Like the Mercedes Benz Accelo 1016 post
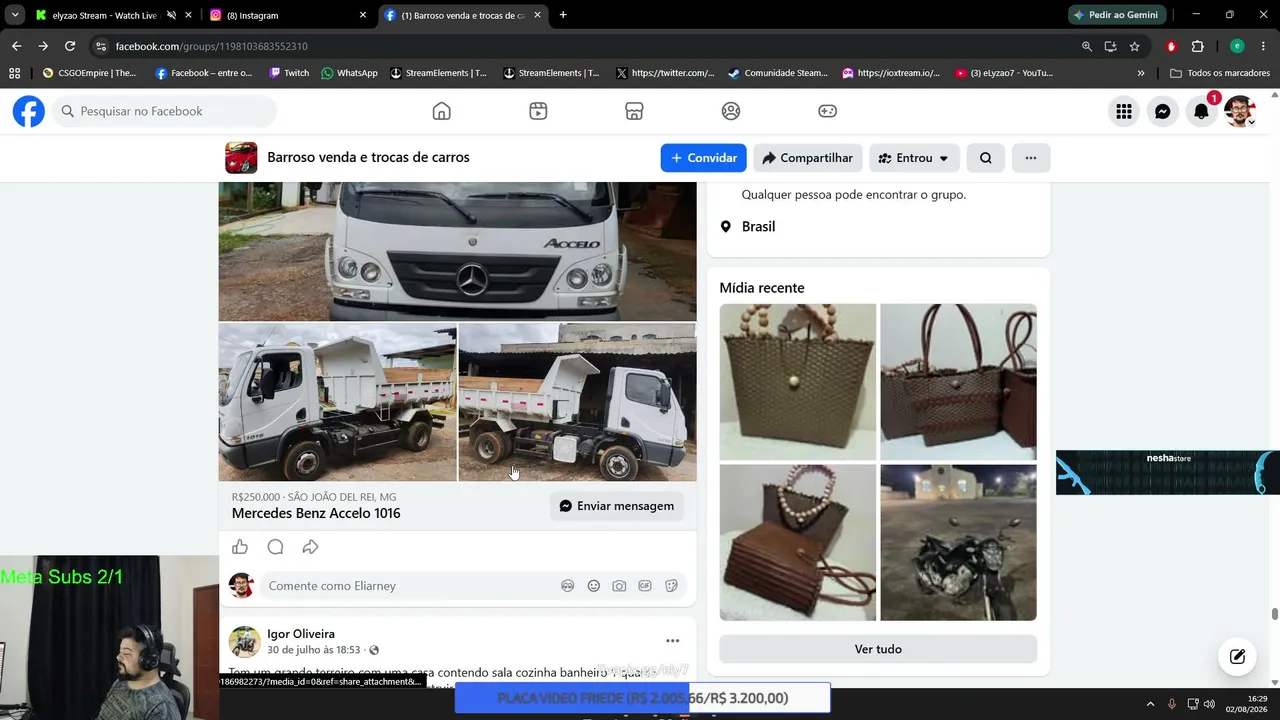Viewport: 1280px width, 720px height. pyautogui.click(x=240, y=547)
